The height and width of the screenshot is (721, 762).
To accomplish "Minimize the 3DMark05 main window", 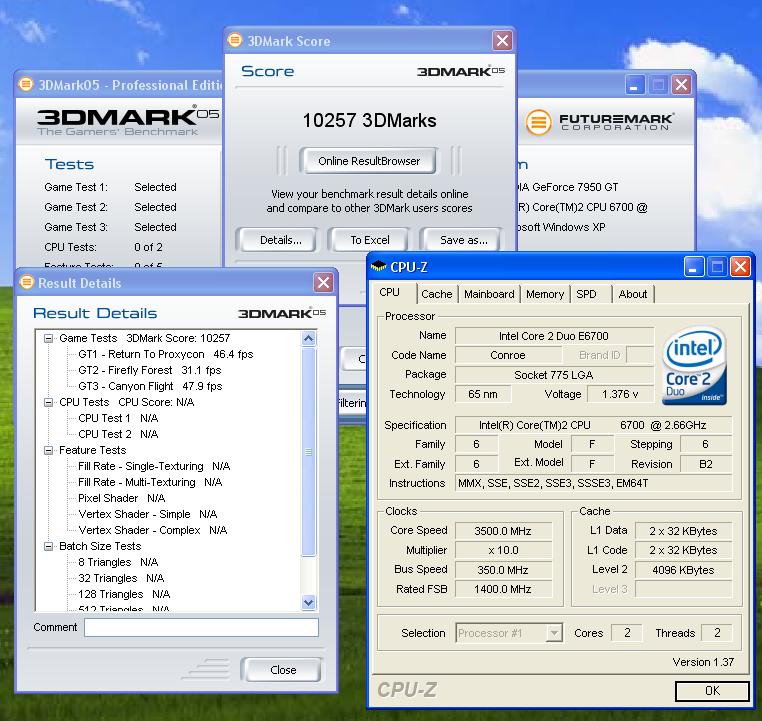I will pyautogui.click(x=635, y=85).
